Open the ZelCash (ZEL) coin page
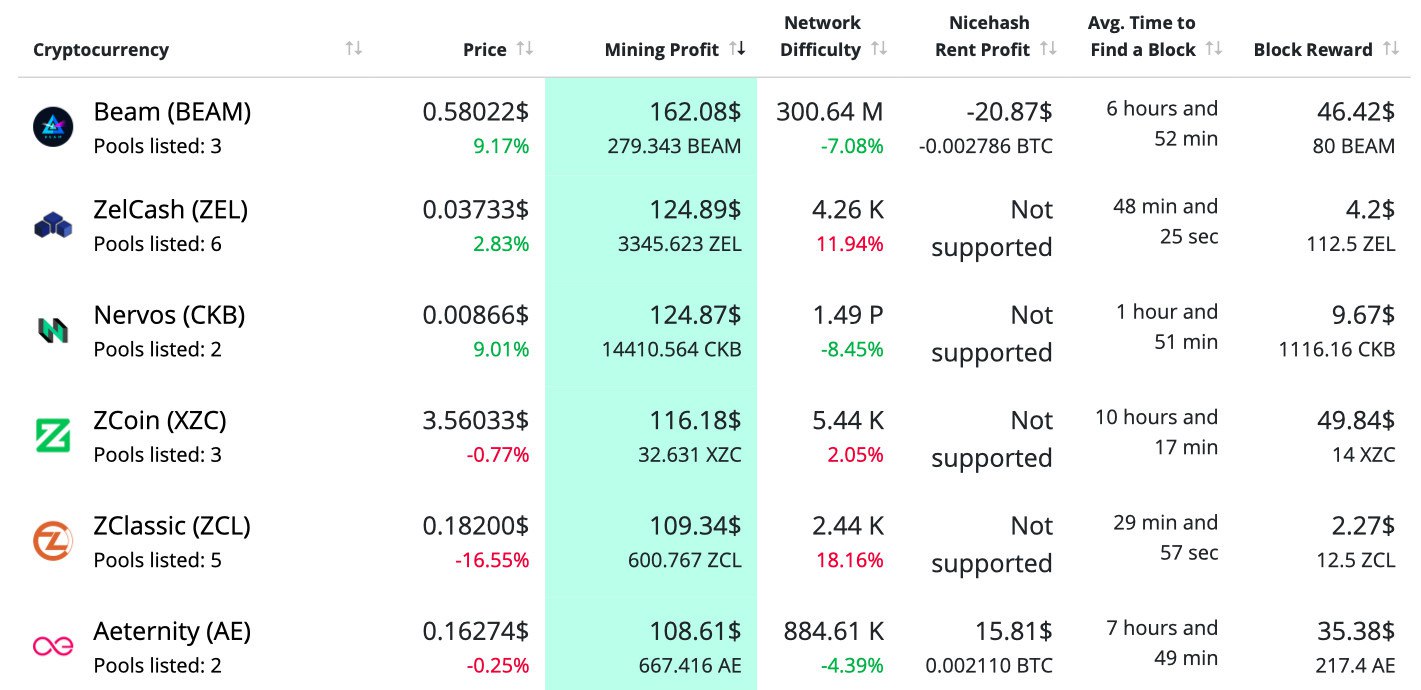Image resolution: width=1421 pixels, height=690 pixels. (x=170, y=210)
